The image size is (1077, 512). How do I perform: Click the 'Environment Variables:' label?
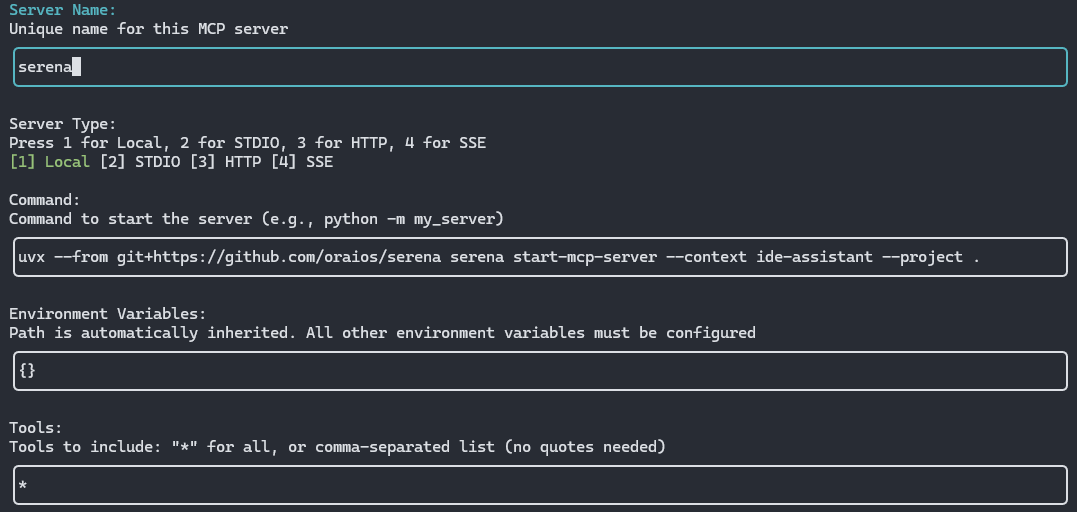coord(107,314)
